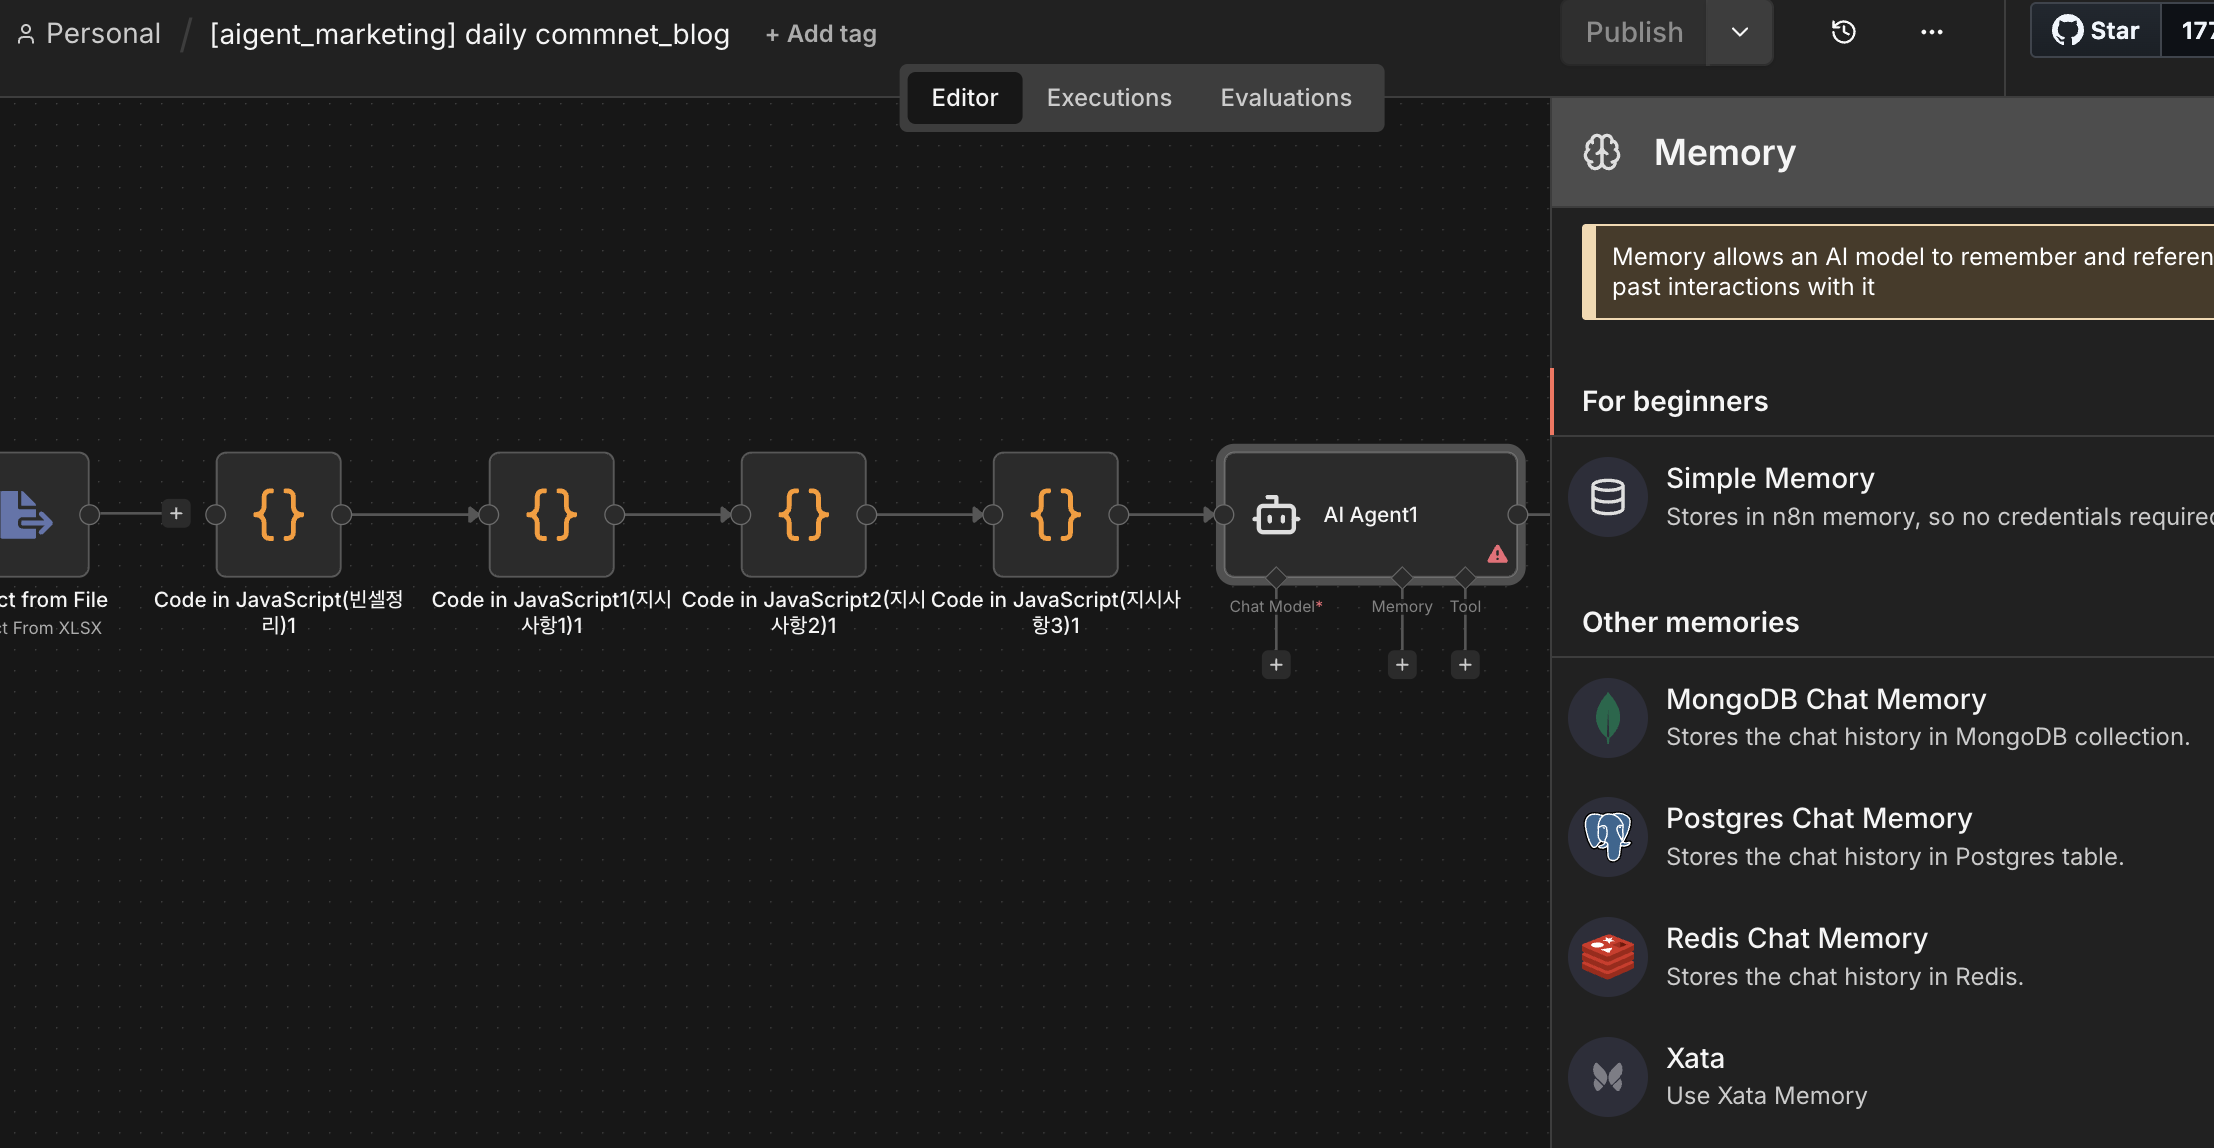Select Simple Memory database icon
Screen dimensions: 2214x1148
1607,497
